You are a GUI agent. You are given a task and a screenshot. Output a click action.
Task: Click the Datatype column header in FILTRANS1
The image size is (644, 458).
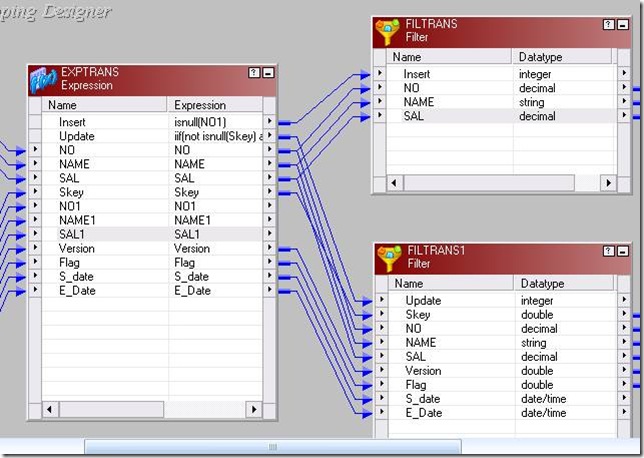coord(564,283)
